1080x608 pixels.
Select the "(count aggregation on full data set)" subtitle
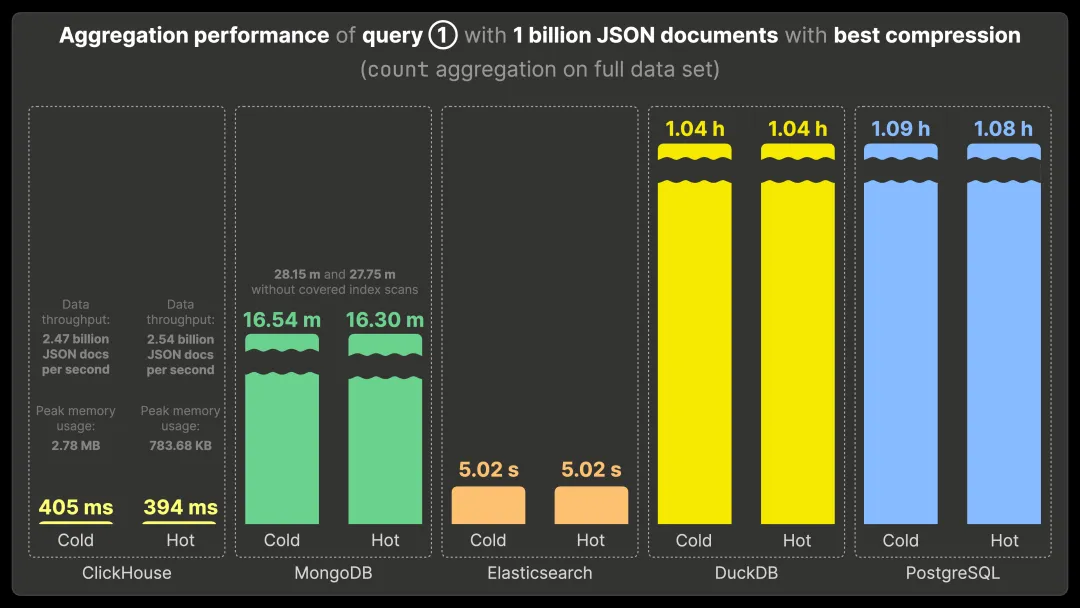pos(540,69)
